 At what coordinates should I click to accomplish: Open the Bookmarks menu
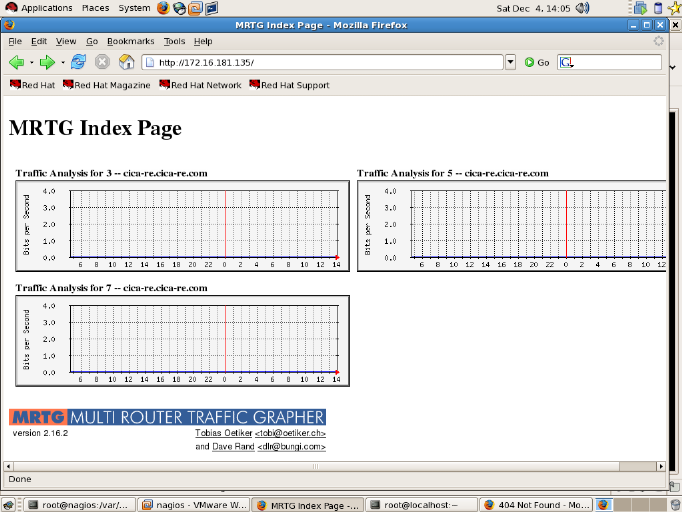pos(130,41)
